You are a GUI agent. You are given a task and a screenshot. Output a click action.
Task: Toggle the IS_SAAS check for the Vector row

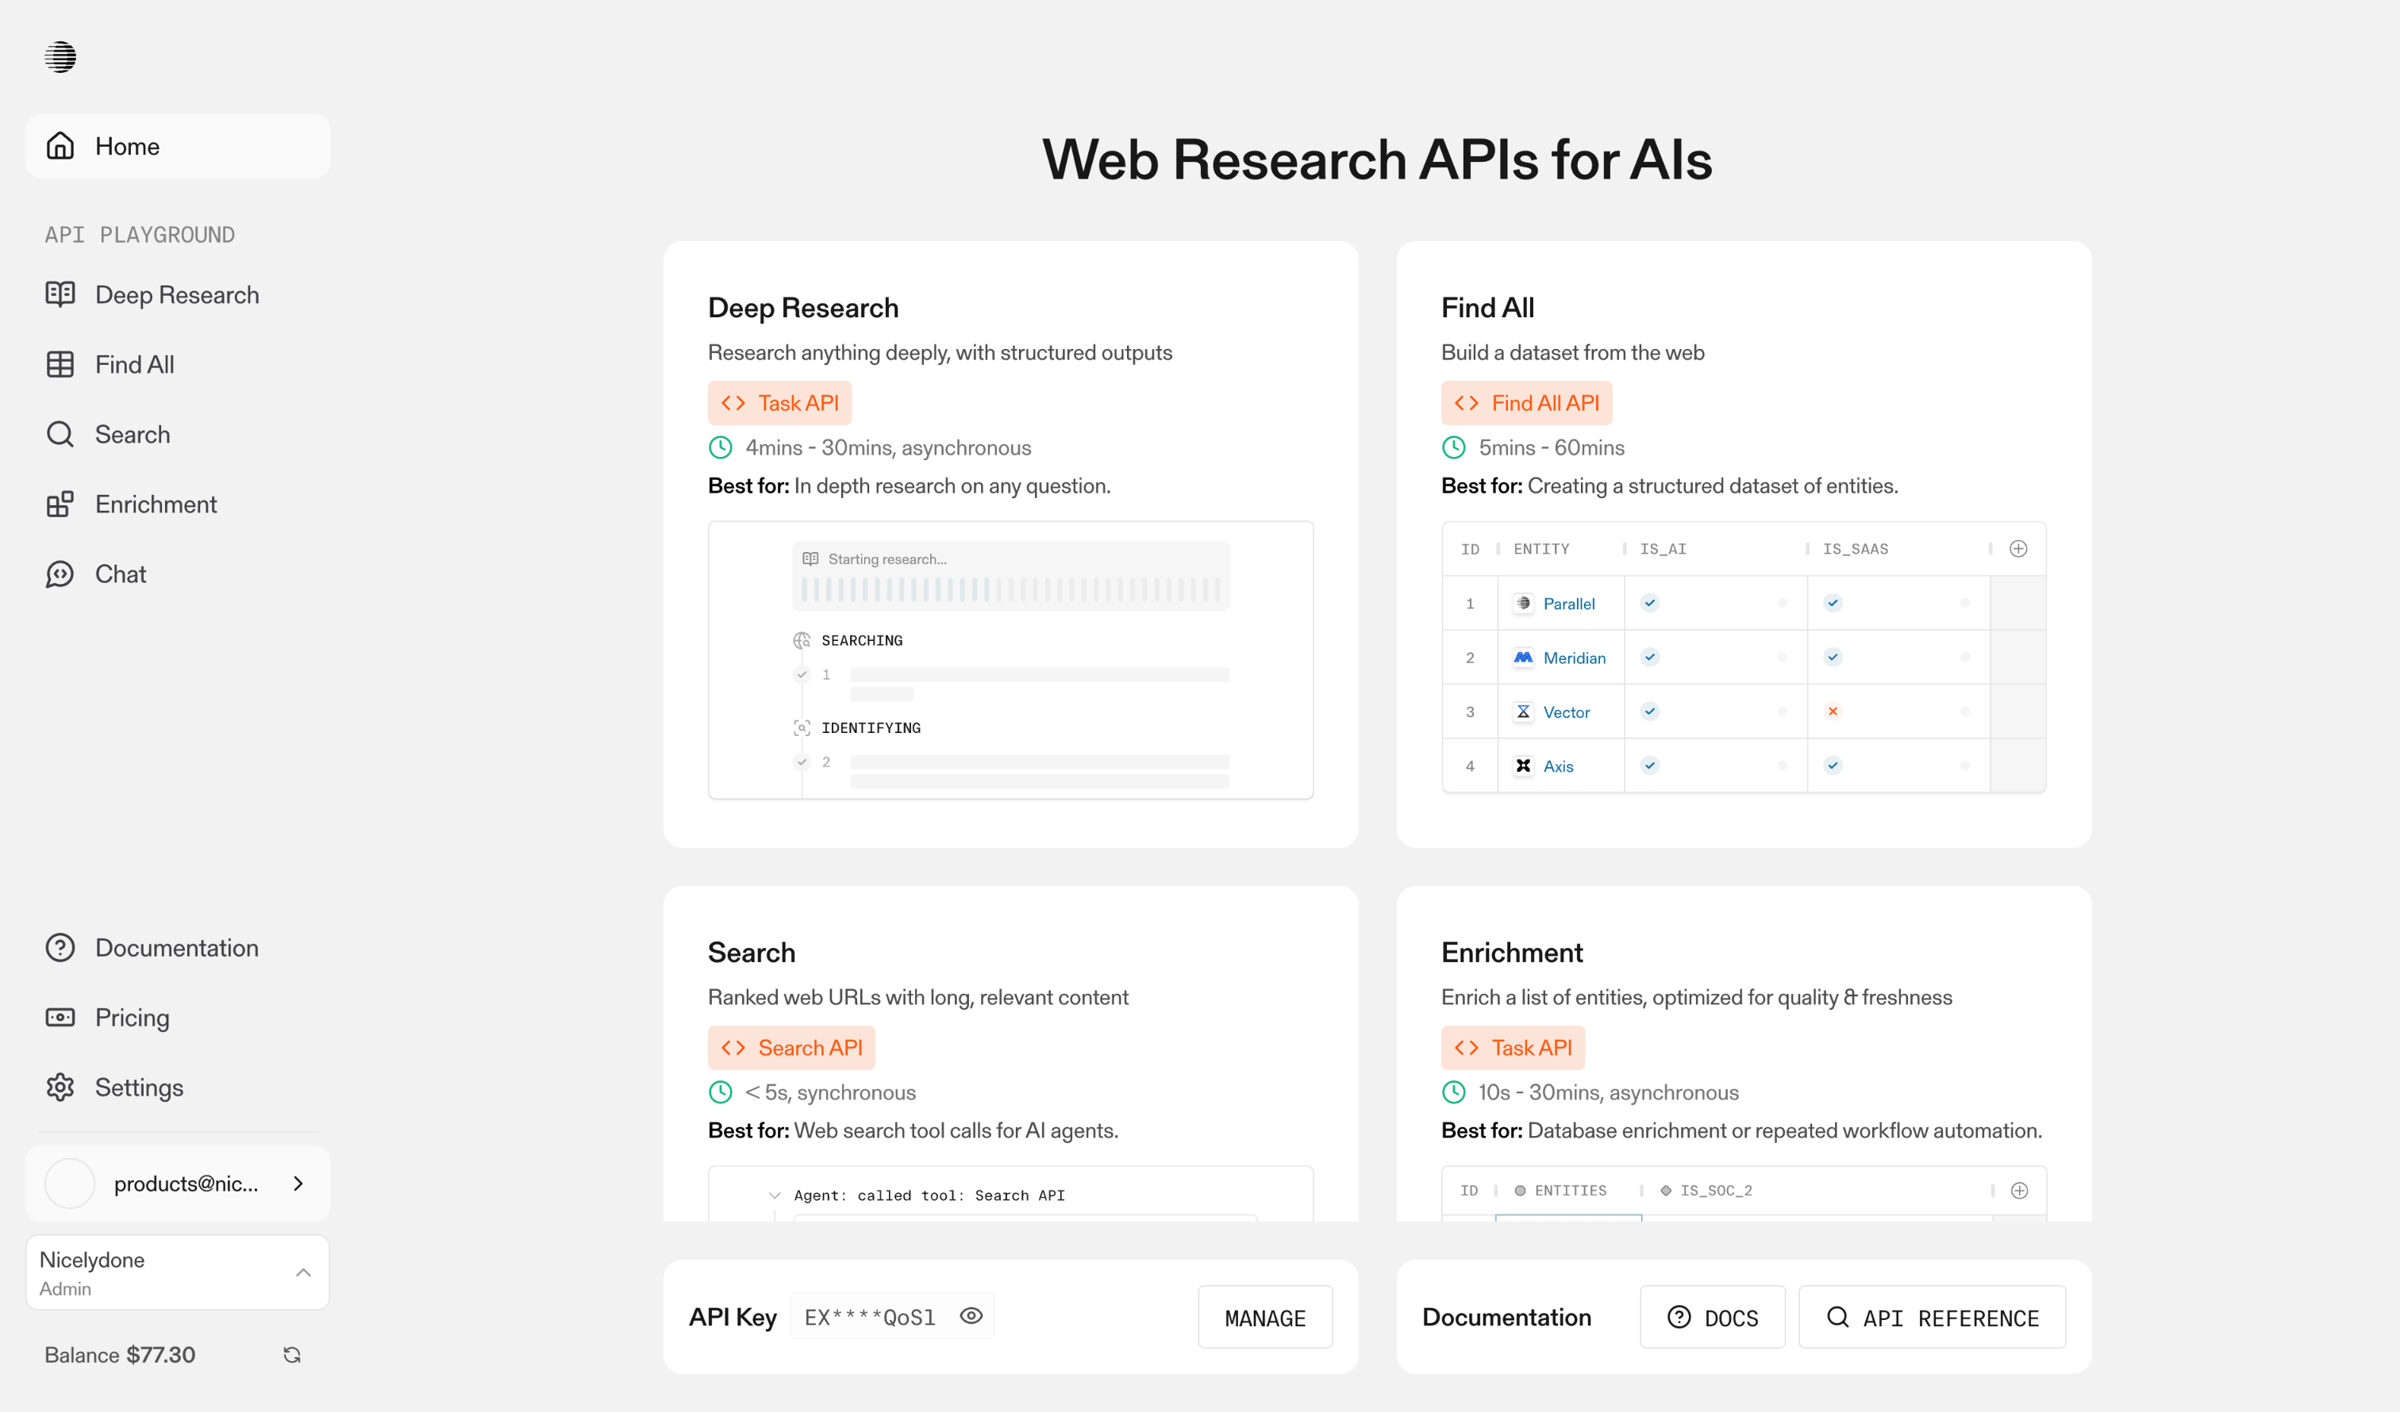coord(1833,712)
